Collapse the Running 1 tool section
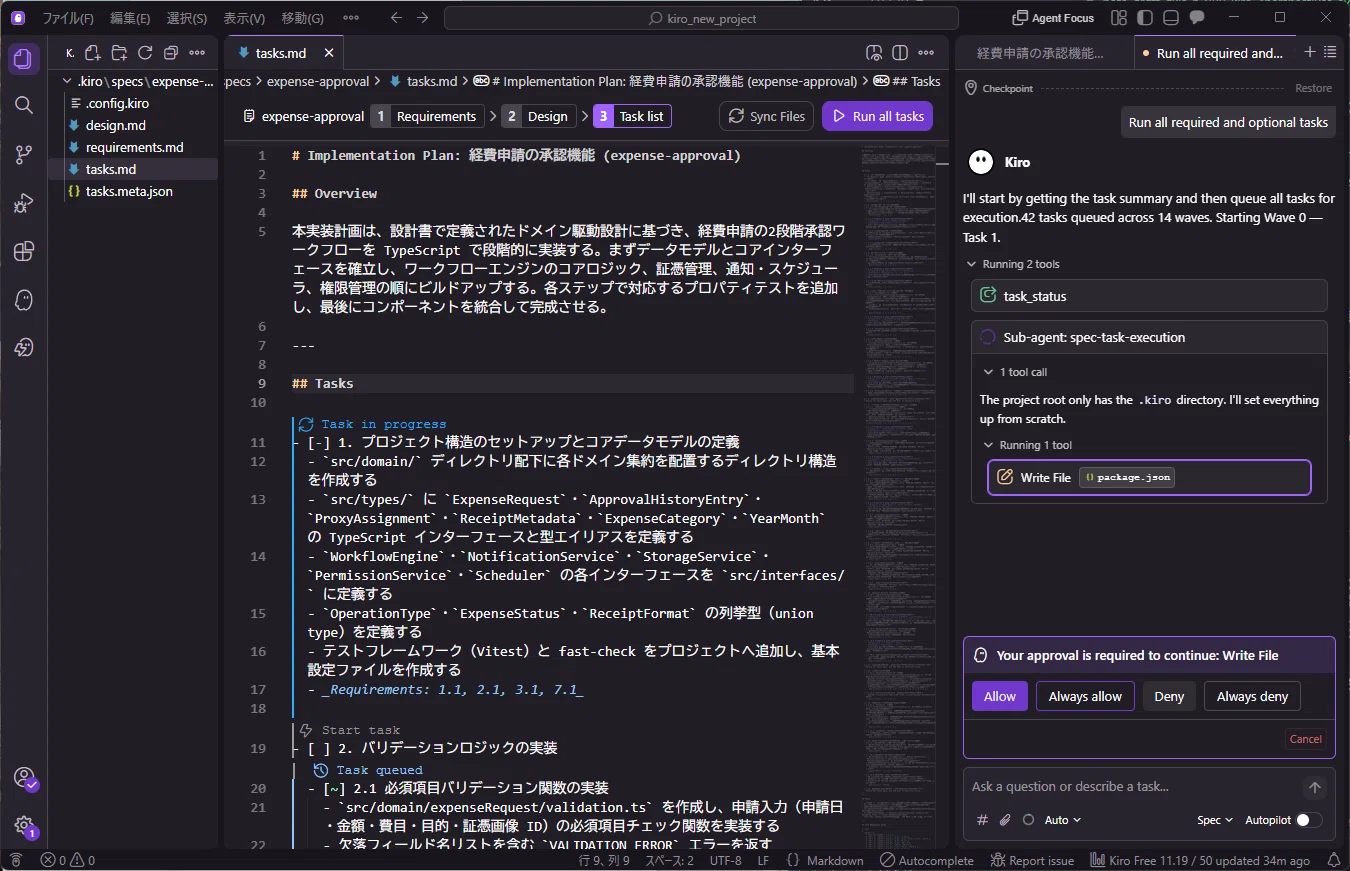Image resolution: width=1350 pixels, height=871 pixels. tap(1027, 445)
